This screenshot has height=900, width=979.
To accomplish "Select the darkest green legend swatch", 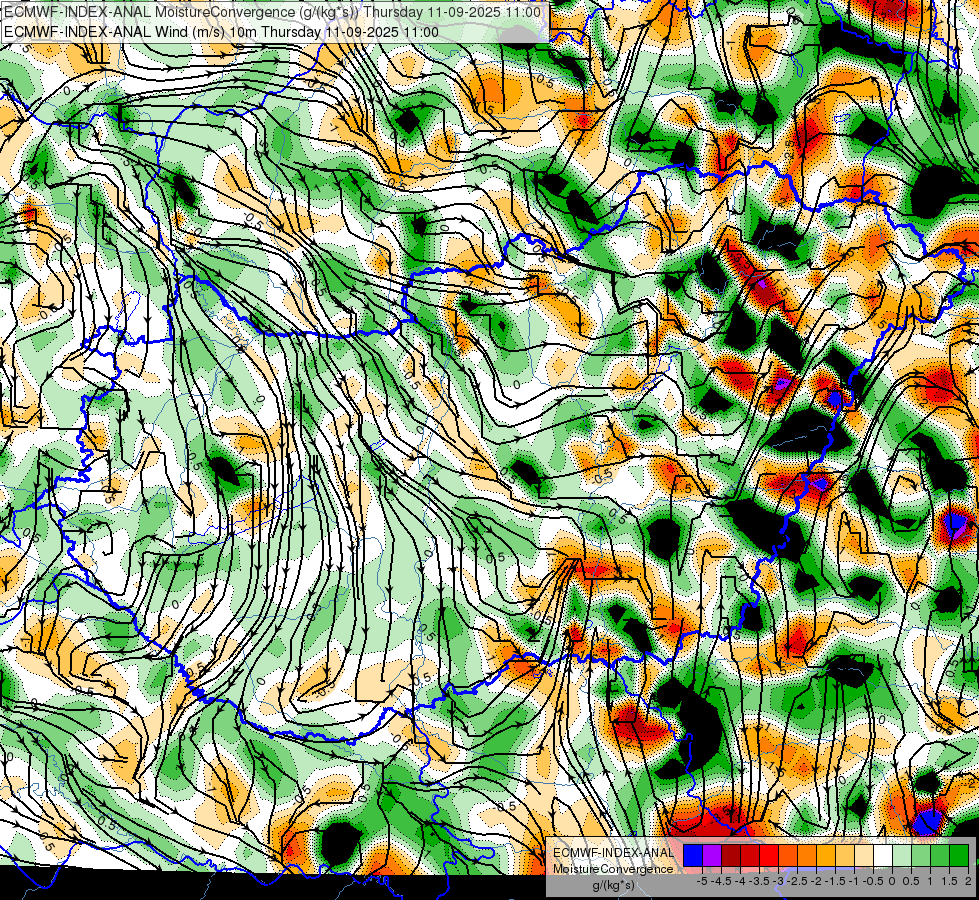I will [x=959, y=855].
